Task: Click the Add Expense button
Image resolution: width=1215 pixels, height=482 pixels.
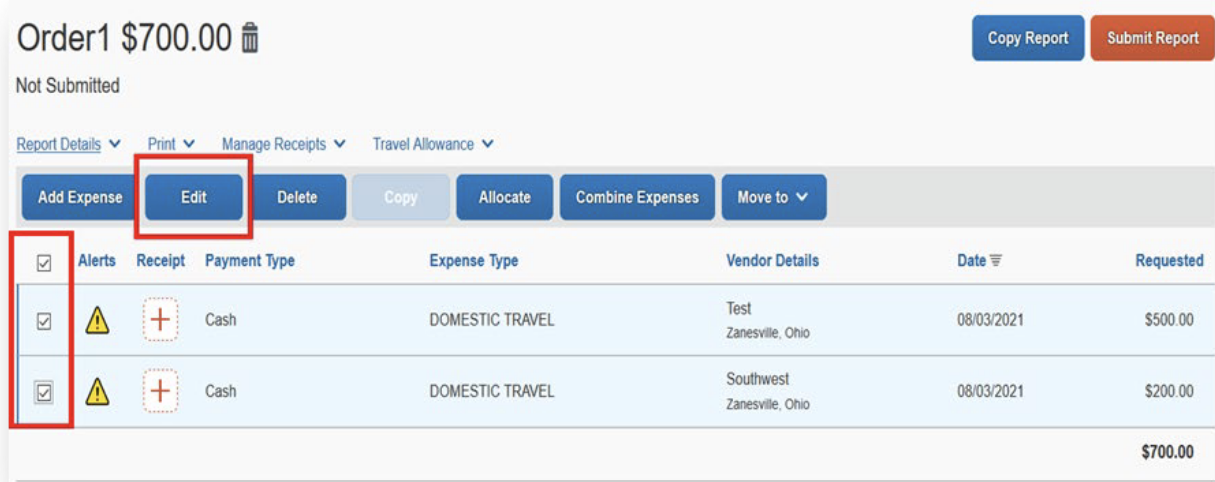Action: click(x=80, y=198)
